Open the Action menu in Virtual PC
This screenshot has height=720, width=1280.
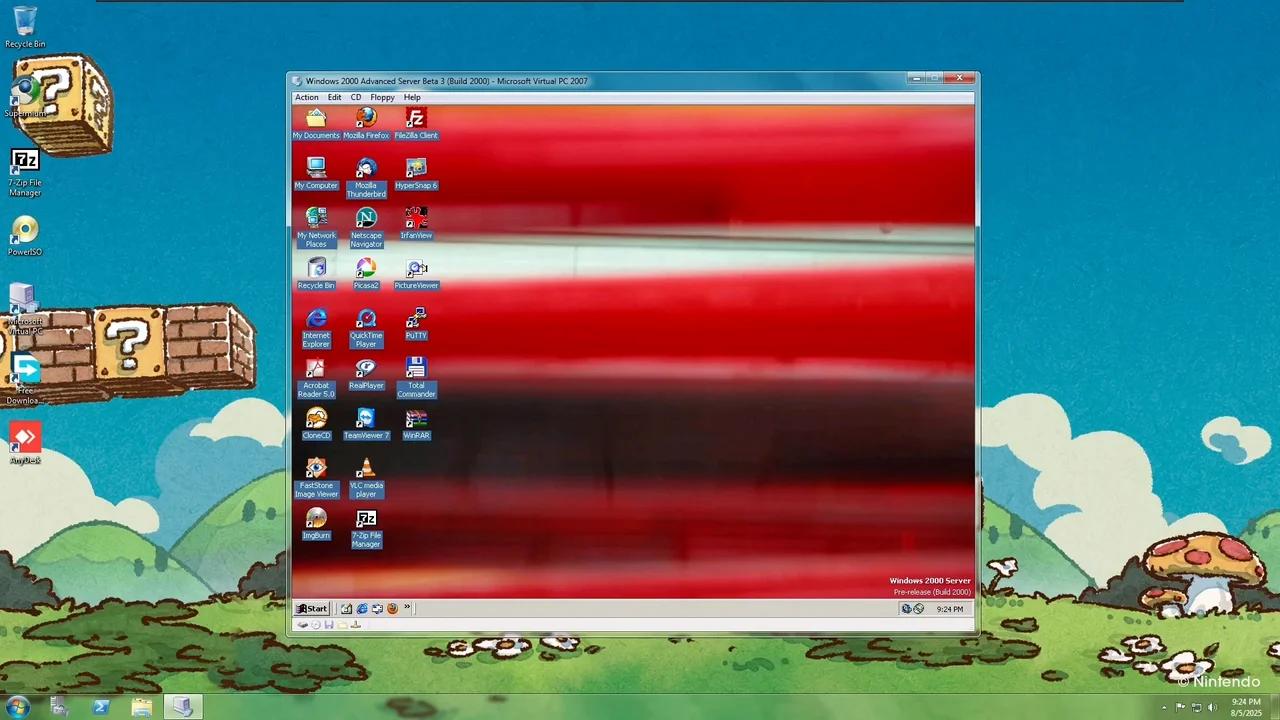tap(307, 97)
